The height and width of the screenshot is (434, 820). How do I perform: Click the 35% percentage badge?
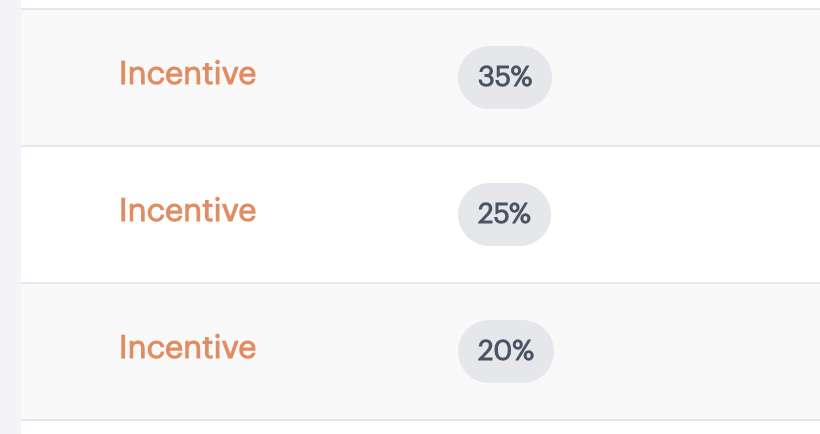tap(505, 77)
